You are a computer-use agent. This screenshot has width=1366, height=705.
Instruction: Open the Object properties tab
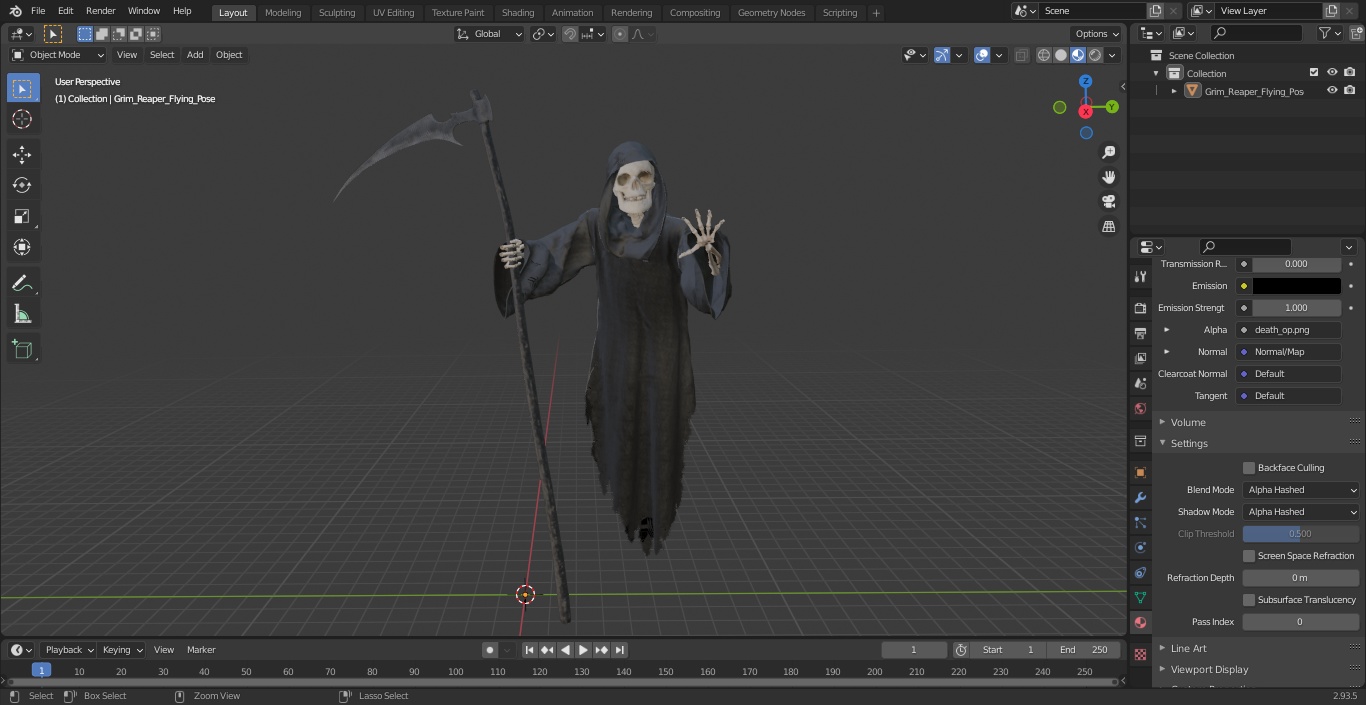coord(1140,472)
